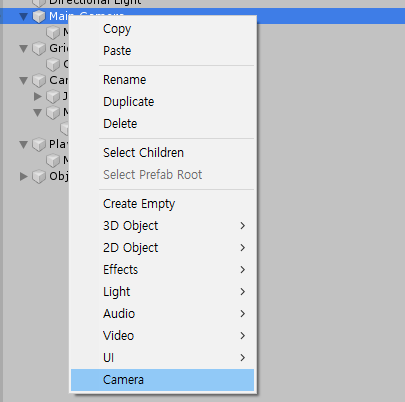Screen dimensions: 405x402
Task: Open the UI submenu
Action: point(162,358)
